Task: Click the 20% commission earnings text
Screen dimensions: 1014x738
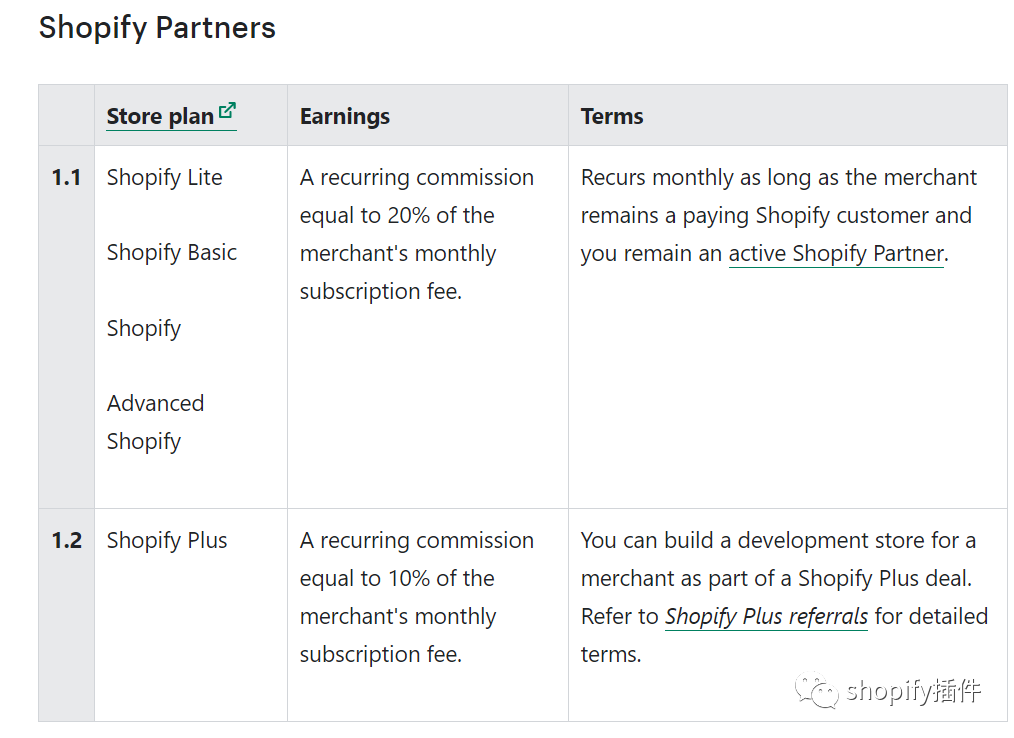Action: click(416, 234)
